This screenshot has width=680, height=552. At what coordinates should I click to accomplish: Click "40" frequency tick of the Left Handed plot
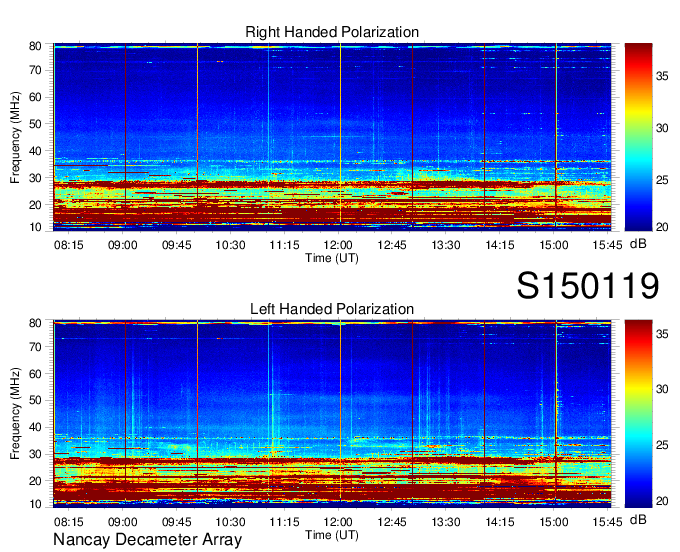(x=35, y=427)
